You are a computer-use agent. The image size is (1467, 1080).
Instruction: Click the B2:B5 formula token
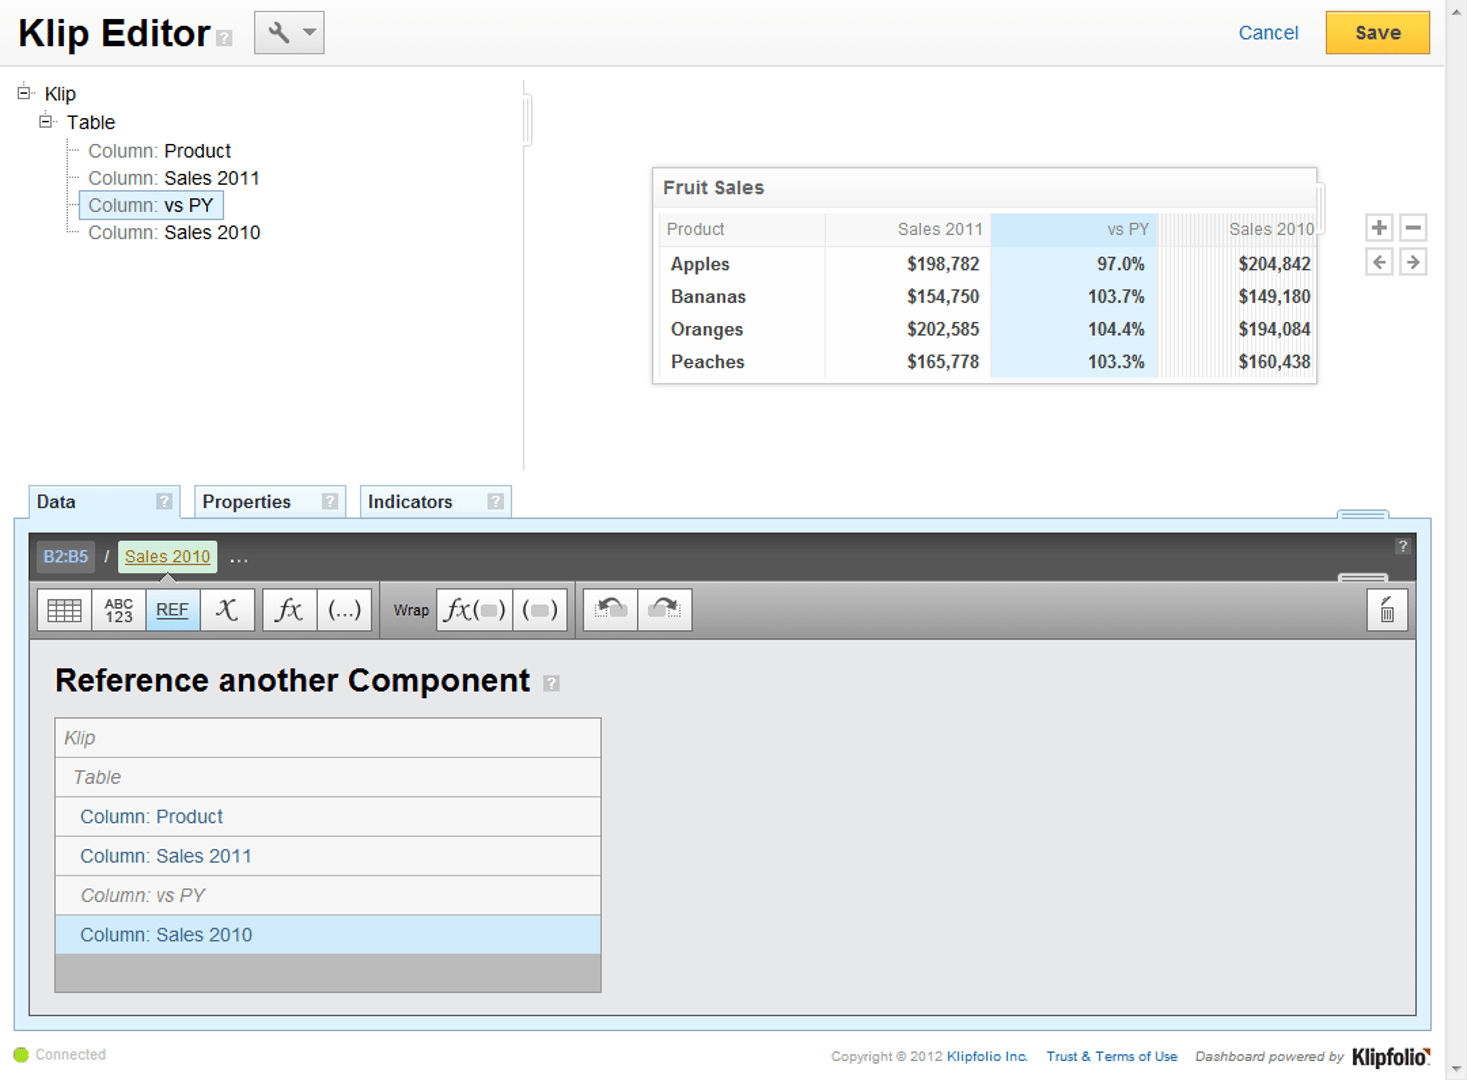click(66, 557)
